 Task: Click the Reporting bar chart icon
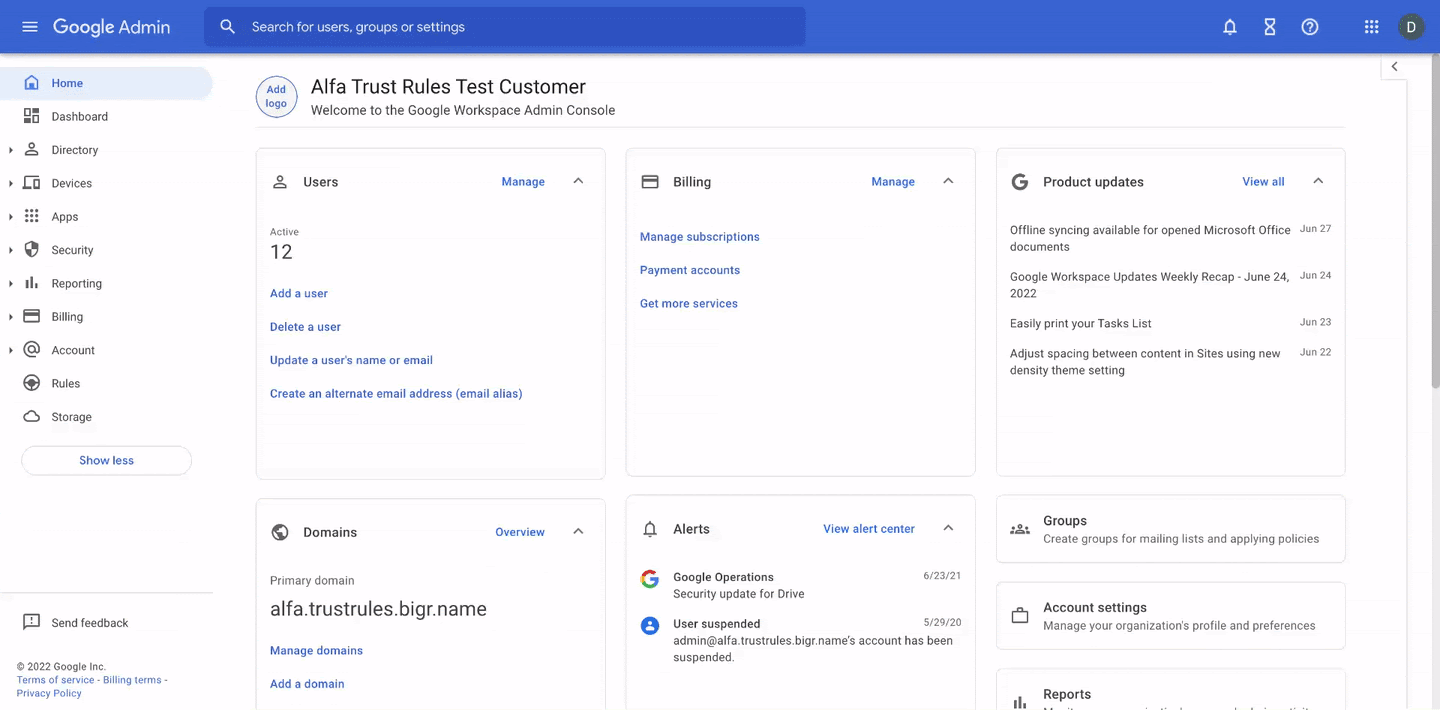[x=32, y=283]
